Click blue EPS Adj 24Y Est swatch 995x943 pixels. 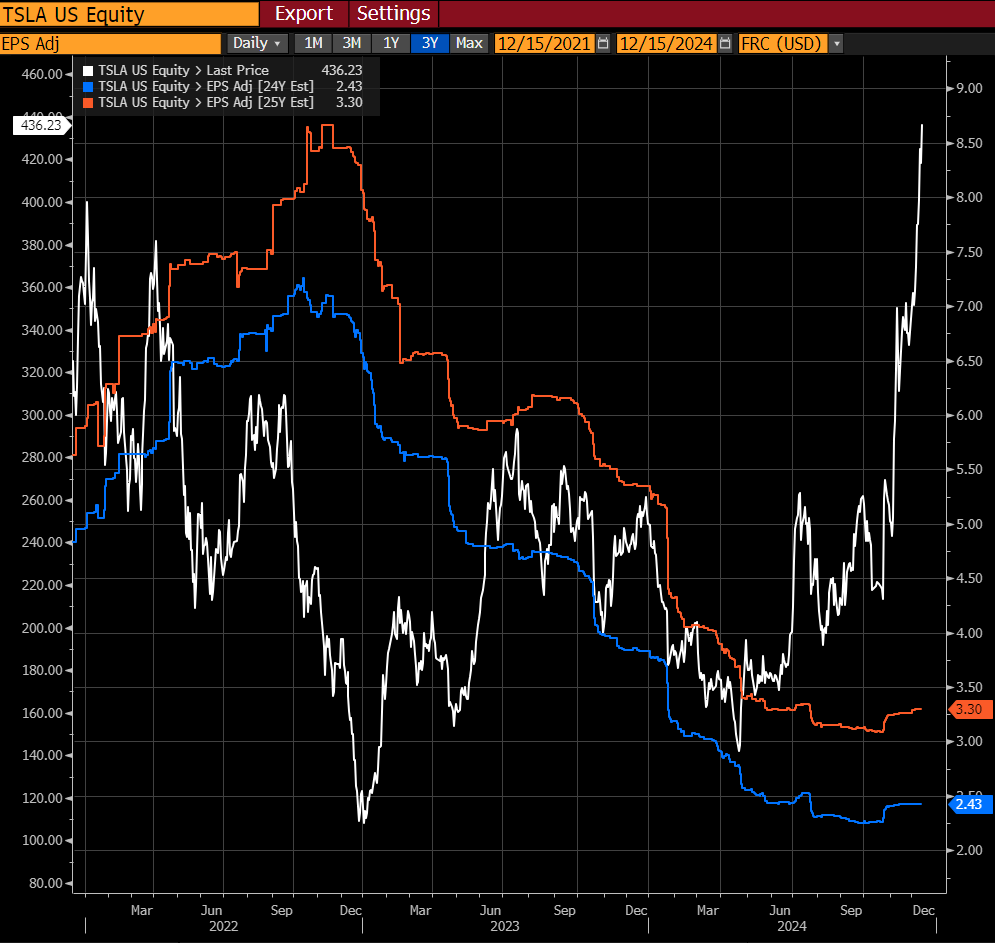(88, 86)
